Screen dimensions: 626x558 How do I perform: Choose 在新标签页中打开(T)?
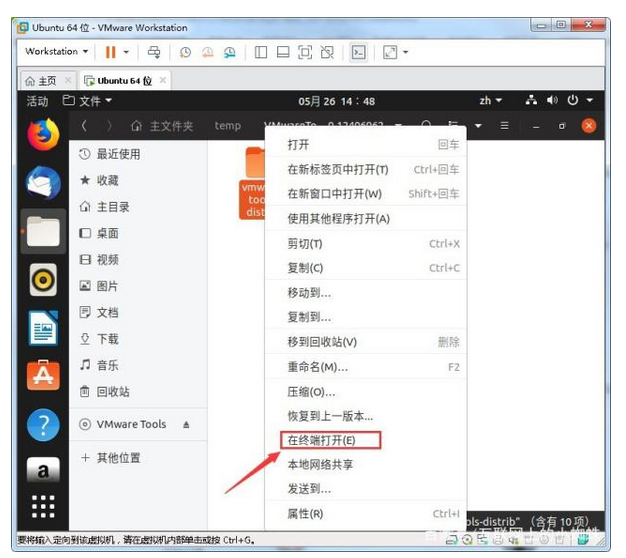(366, 170)
